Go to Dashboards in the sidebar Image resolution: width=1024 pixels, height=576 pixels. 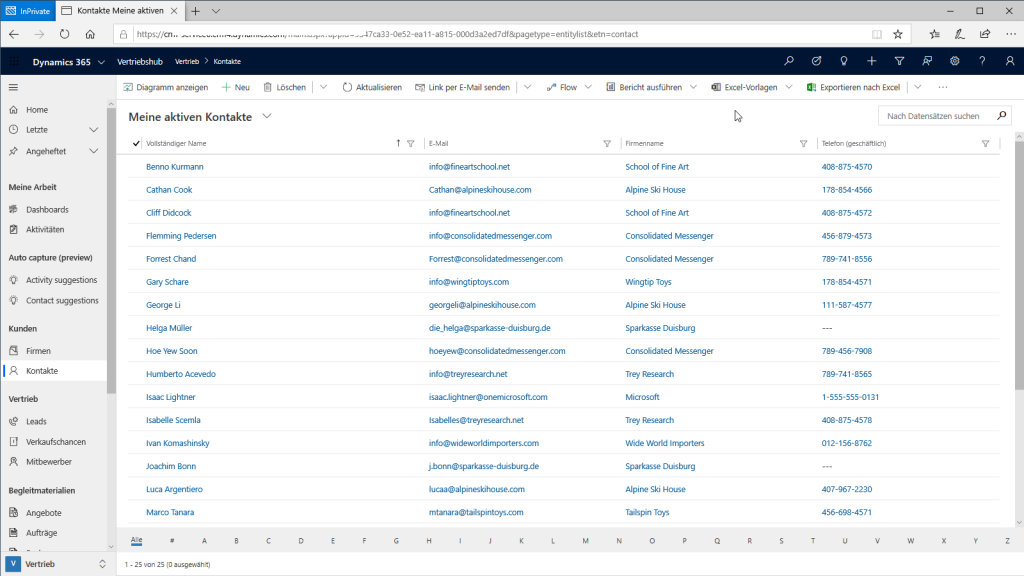point(47,210)
